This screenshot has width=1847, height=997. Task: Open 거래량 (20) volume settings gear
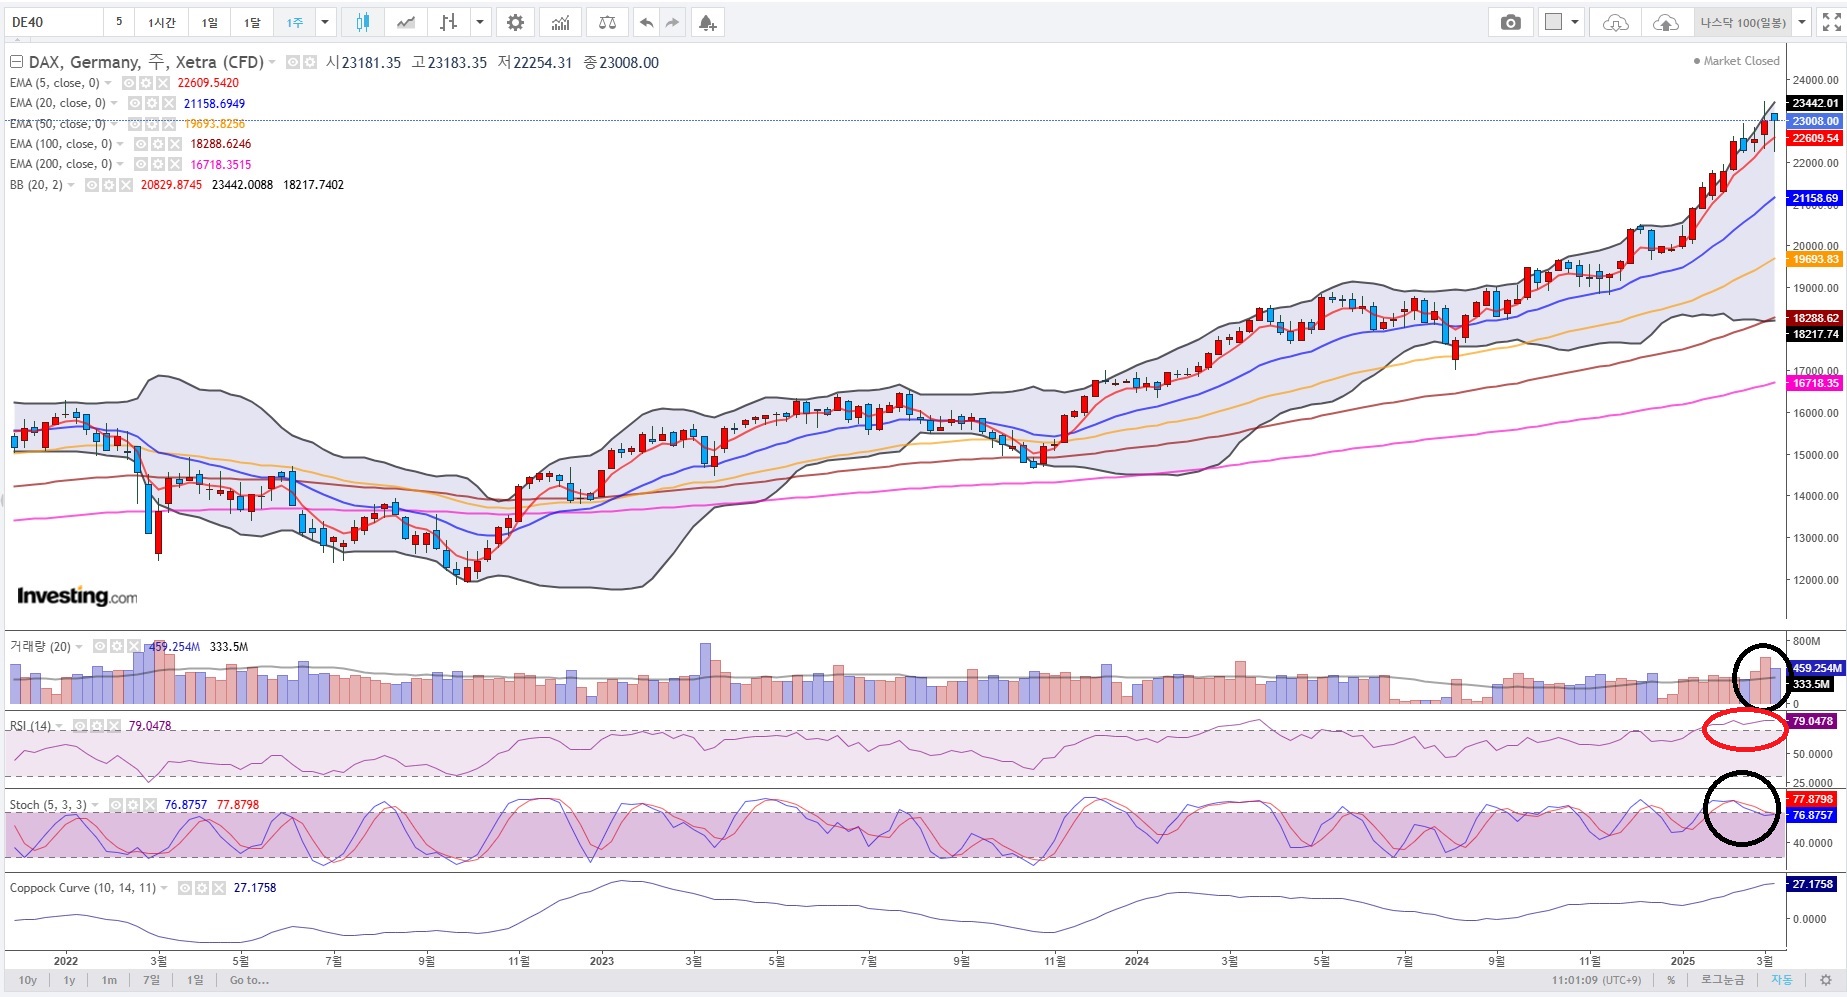coord(116,647)
